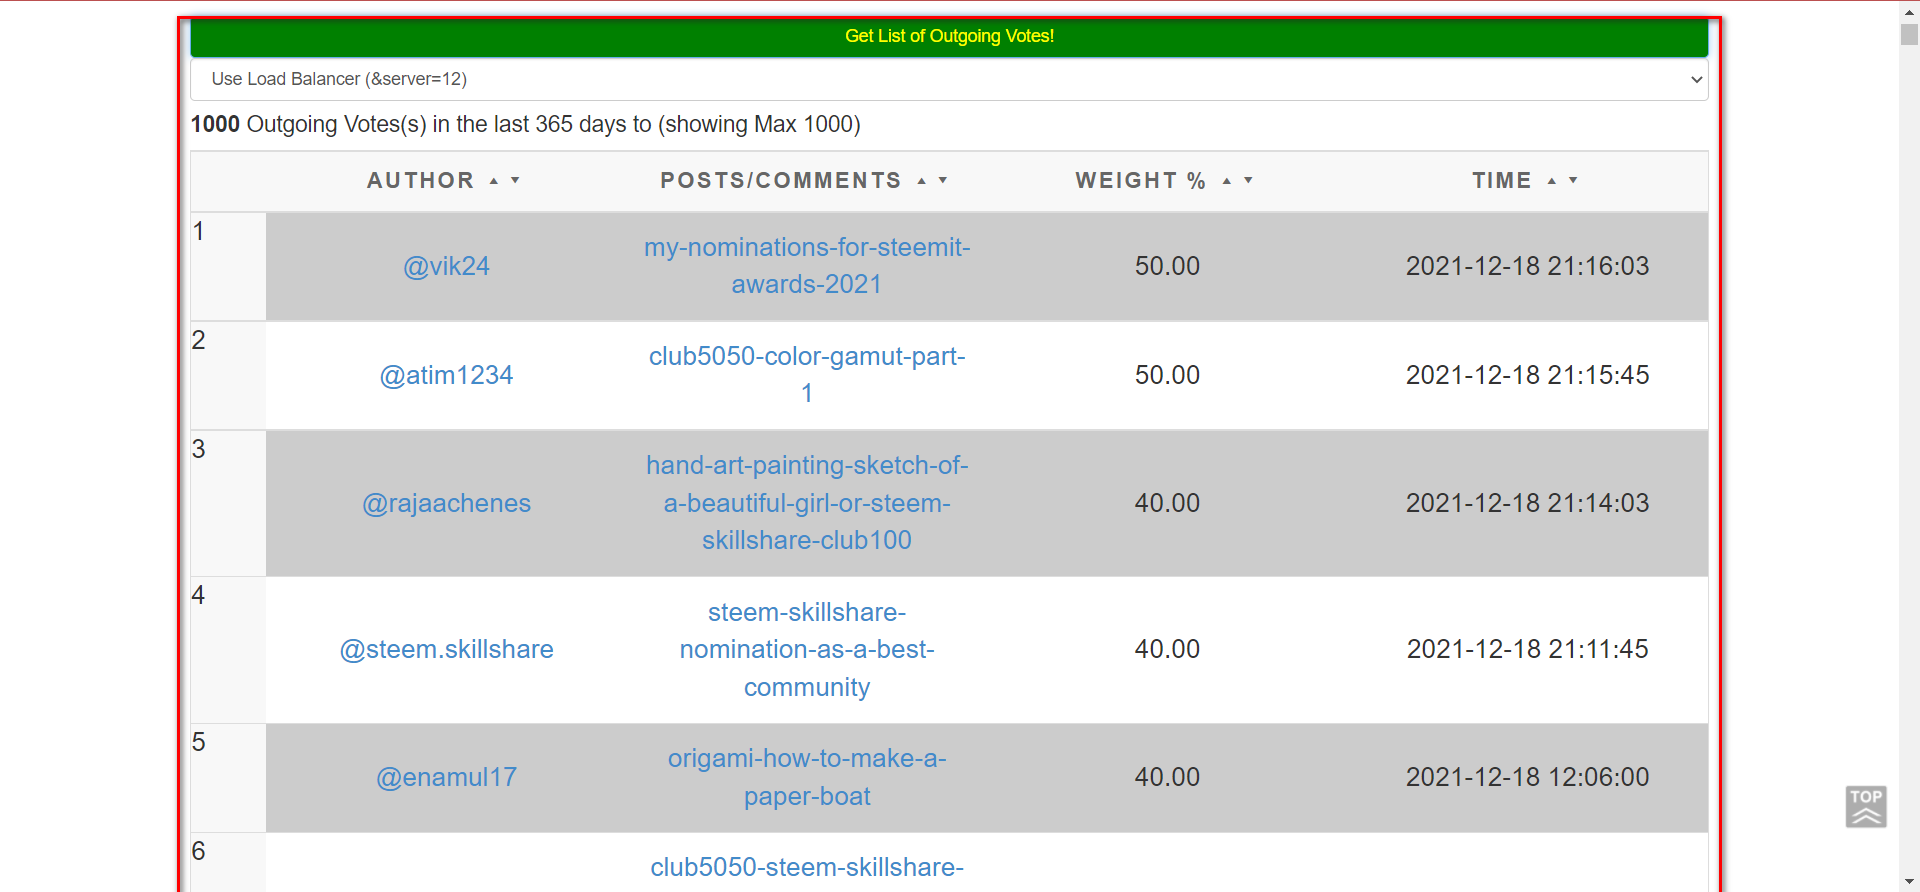Open author link @rajaachenes
This screenshot has width=1920, height=892.
[446, 503]
